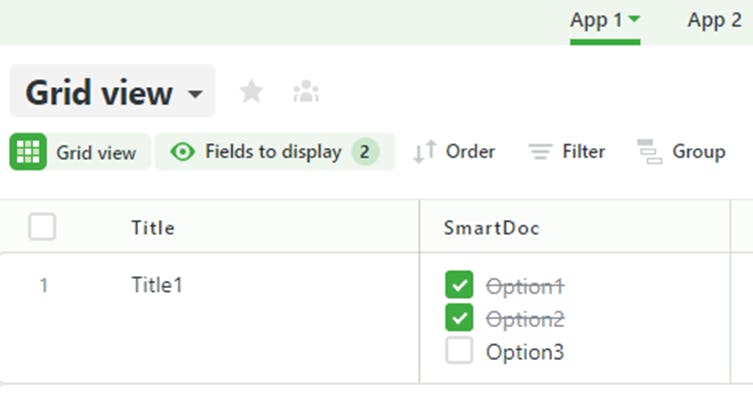Expand the Grid view title dropdown

point(195,93)
